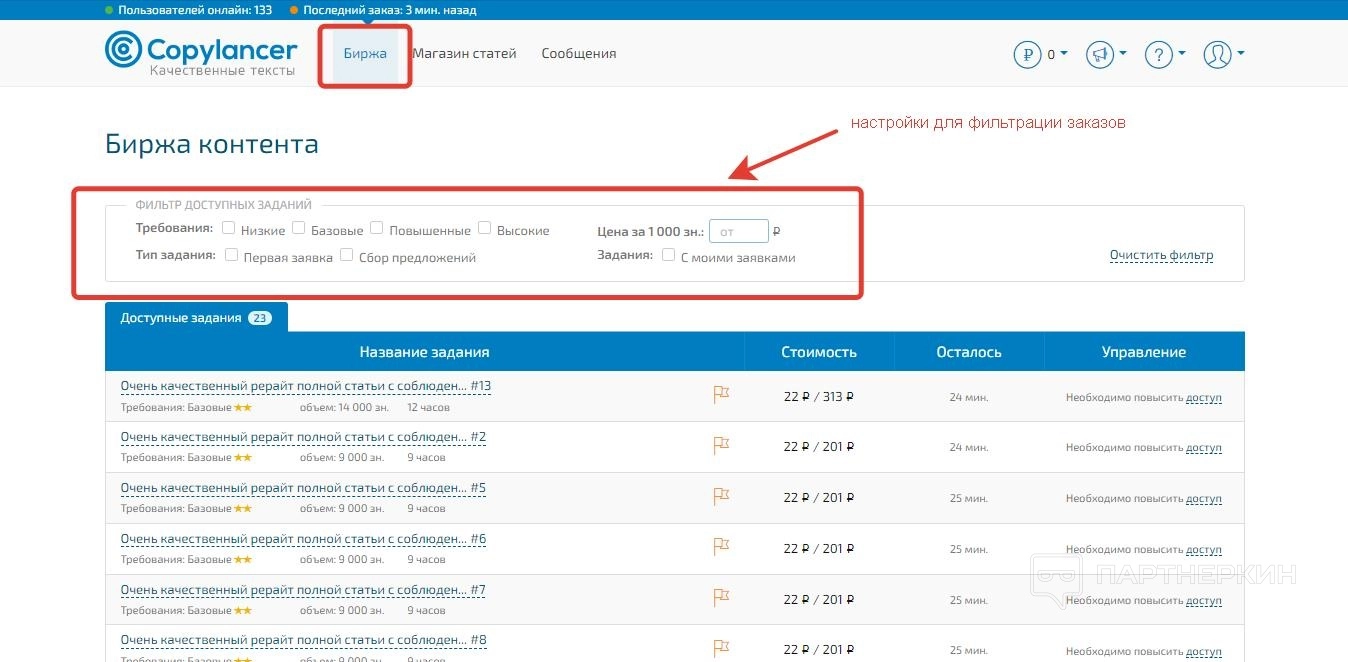Open the question mark help icon
Image resolution: width=1348 pixels, height=662 pixels.
1158,54
